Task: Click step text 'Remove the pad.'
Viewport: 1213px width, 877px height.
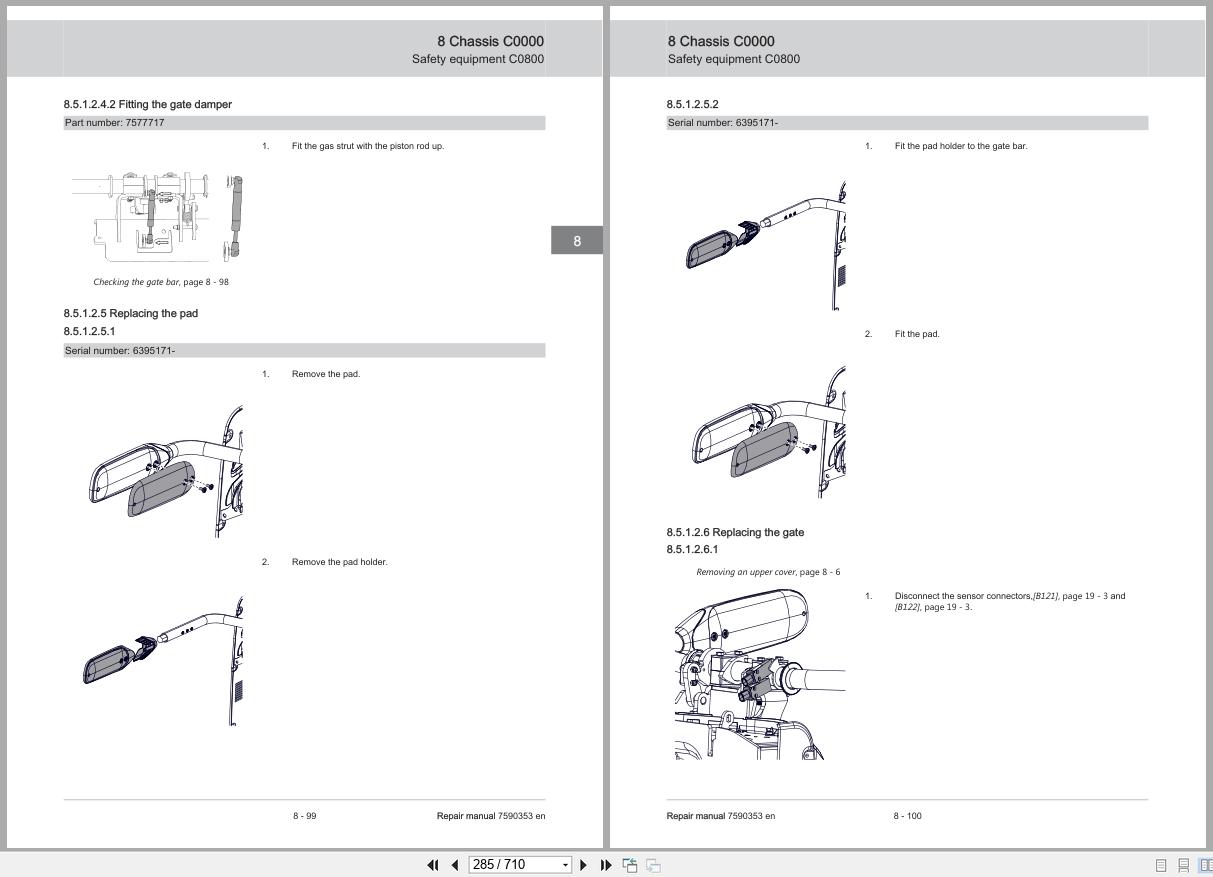Action: (326, 374)
